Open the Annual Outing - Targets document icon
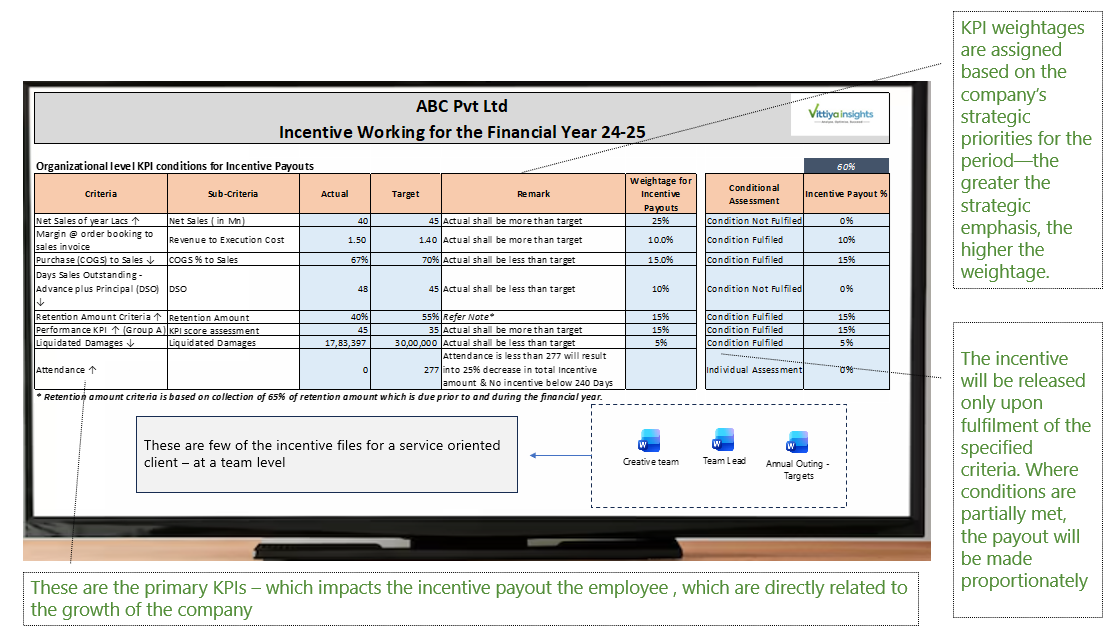Image resolution: width=1117 pixels, height=631 pixels. point(797,443)
